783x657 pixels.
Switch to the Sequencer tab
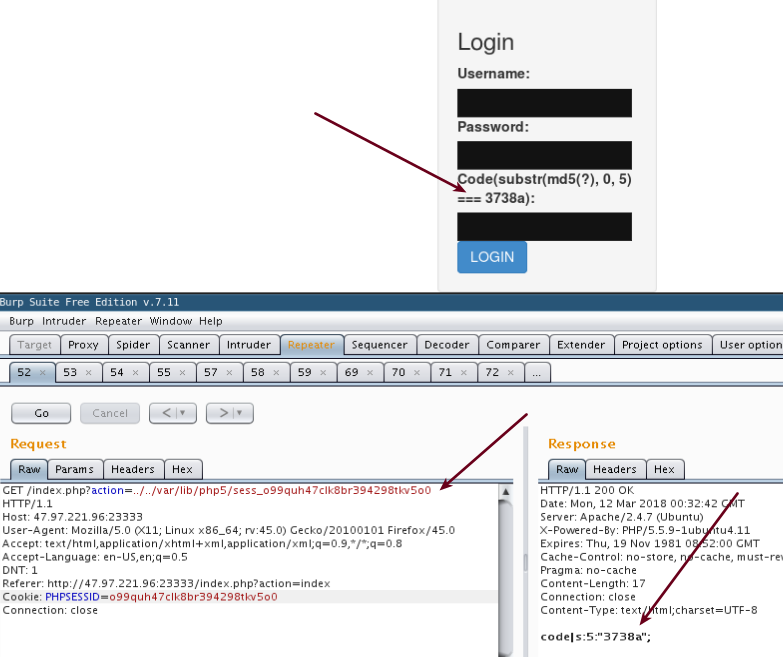point(380,345)
